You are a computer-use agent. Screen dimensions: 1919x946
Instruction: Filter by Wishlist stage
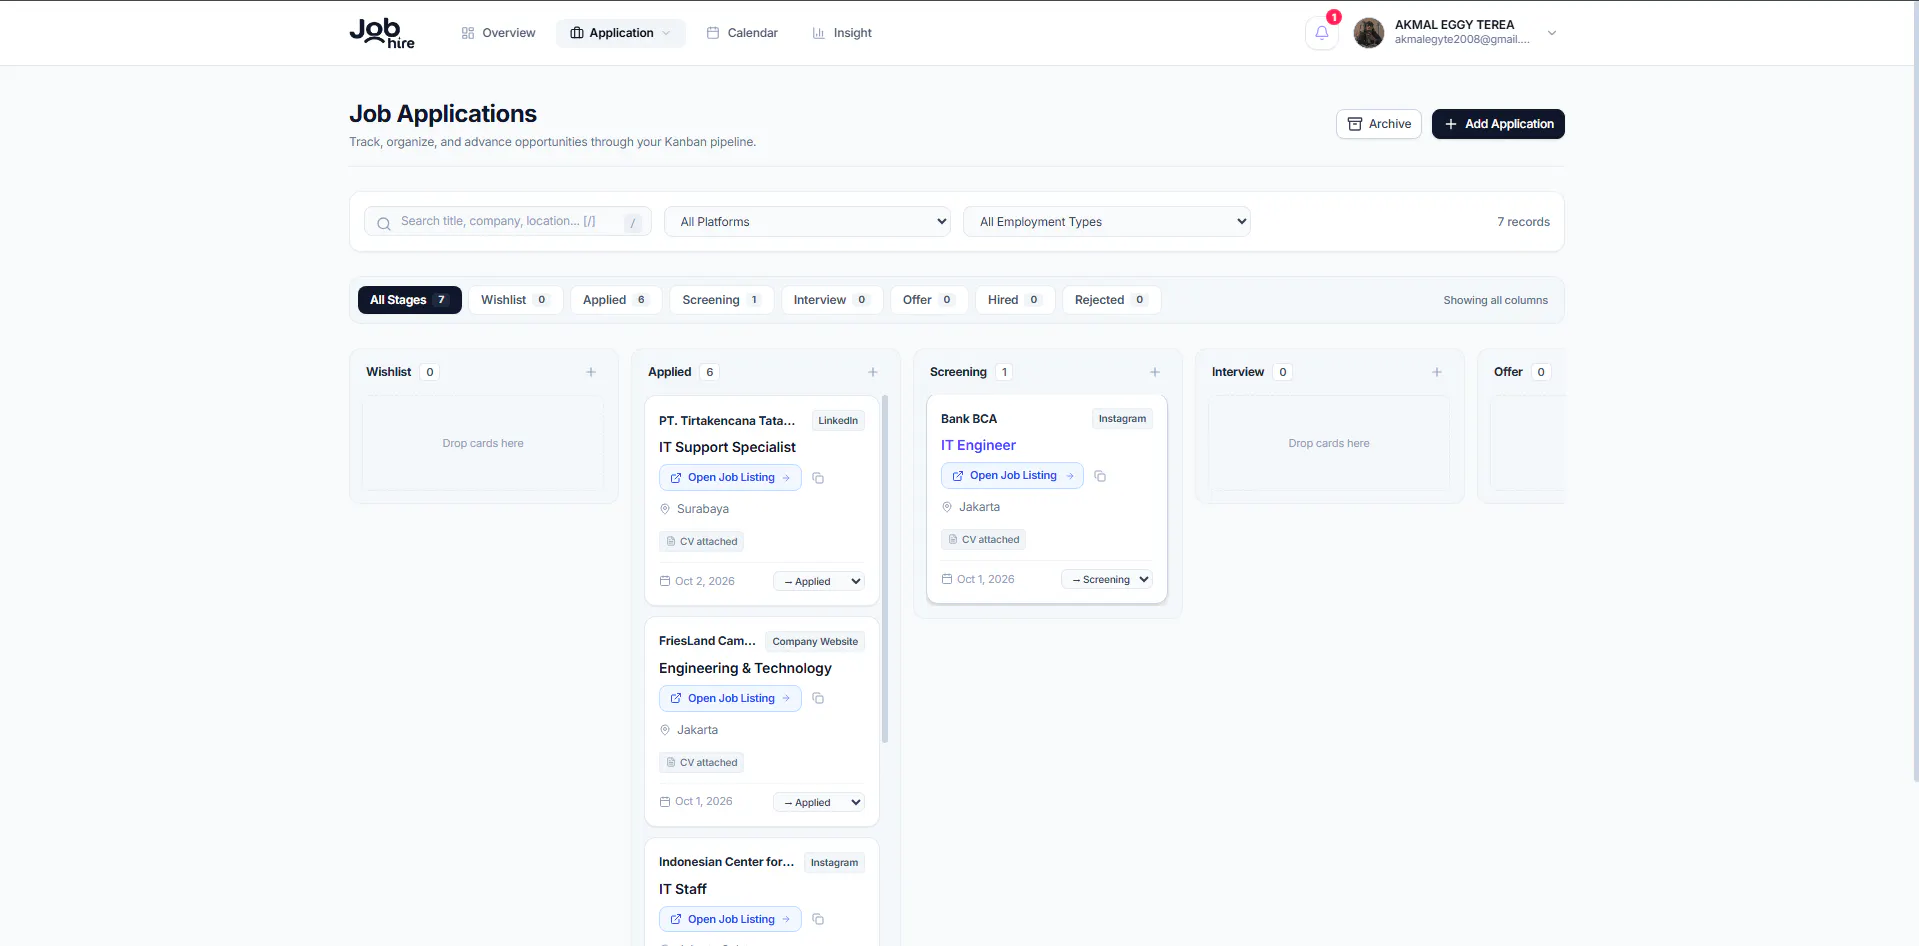(x=515, y=300)
